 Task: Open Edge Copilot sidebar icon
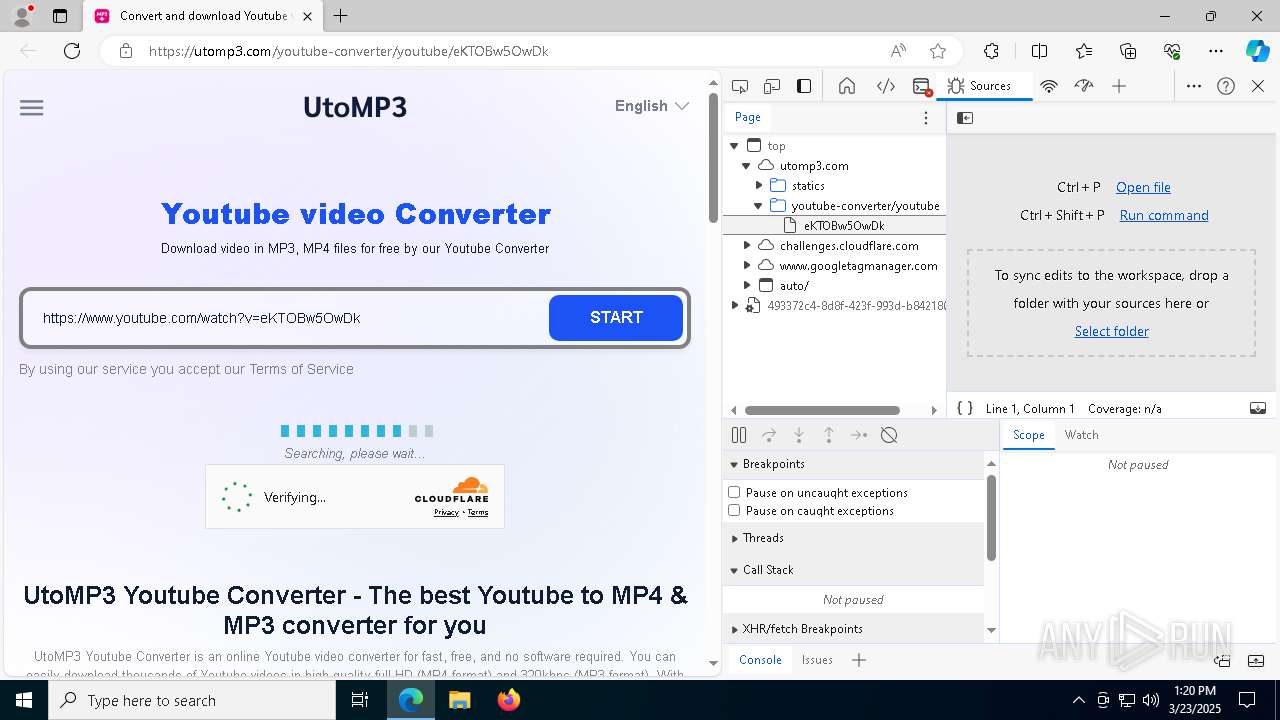coord(1257,51)
